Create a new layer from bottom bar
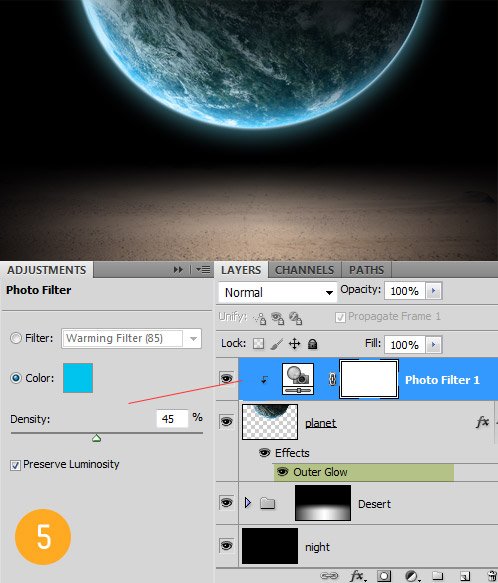Screen dimensions: 498x583 (465, 576)
